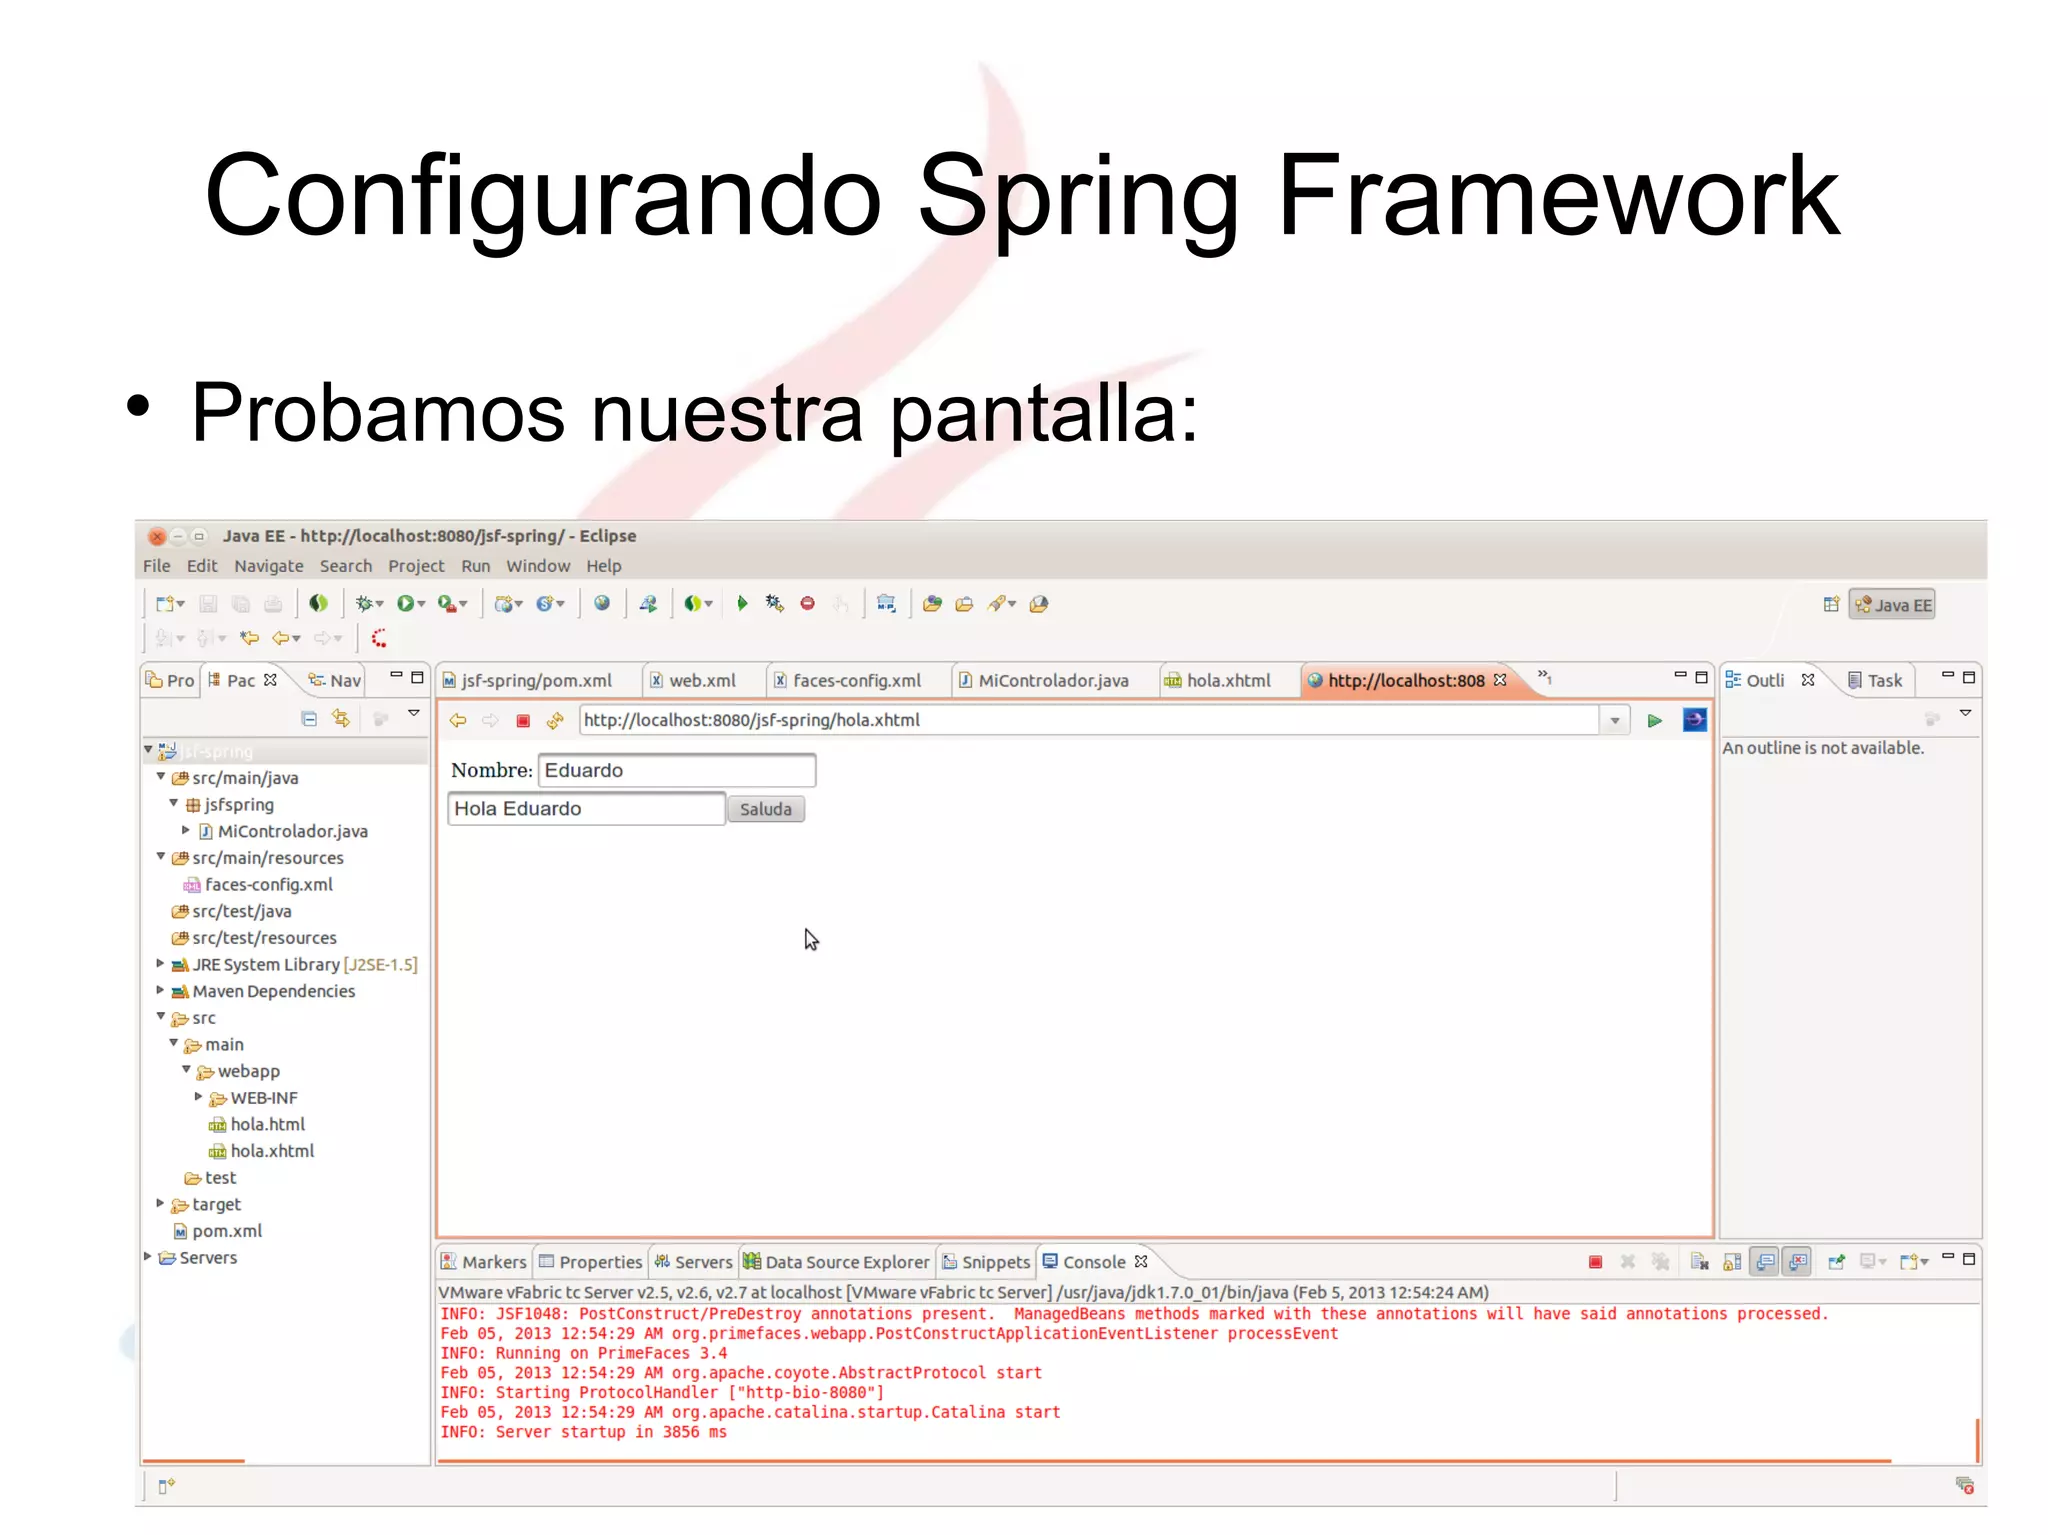Terminate server via red Console stop icon
The height and width of the screenshot is (1535, 2048).
1596,1262
